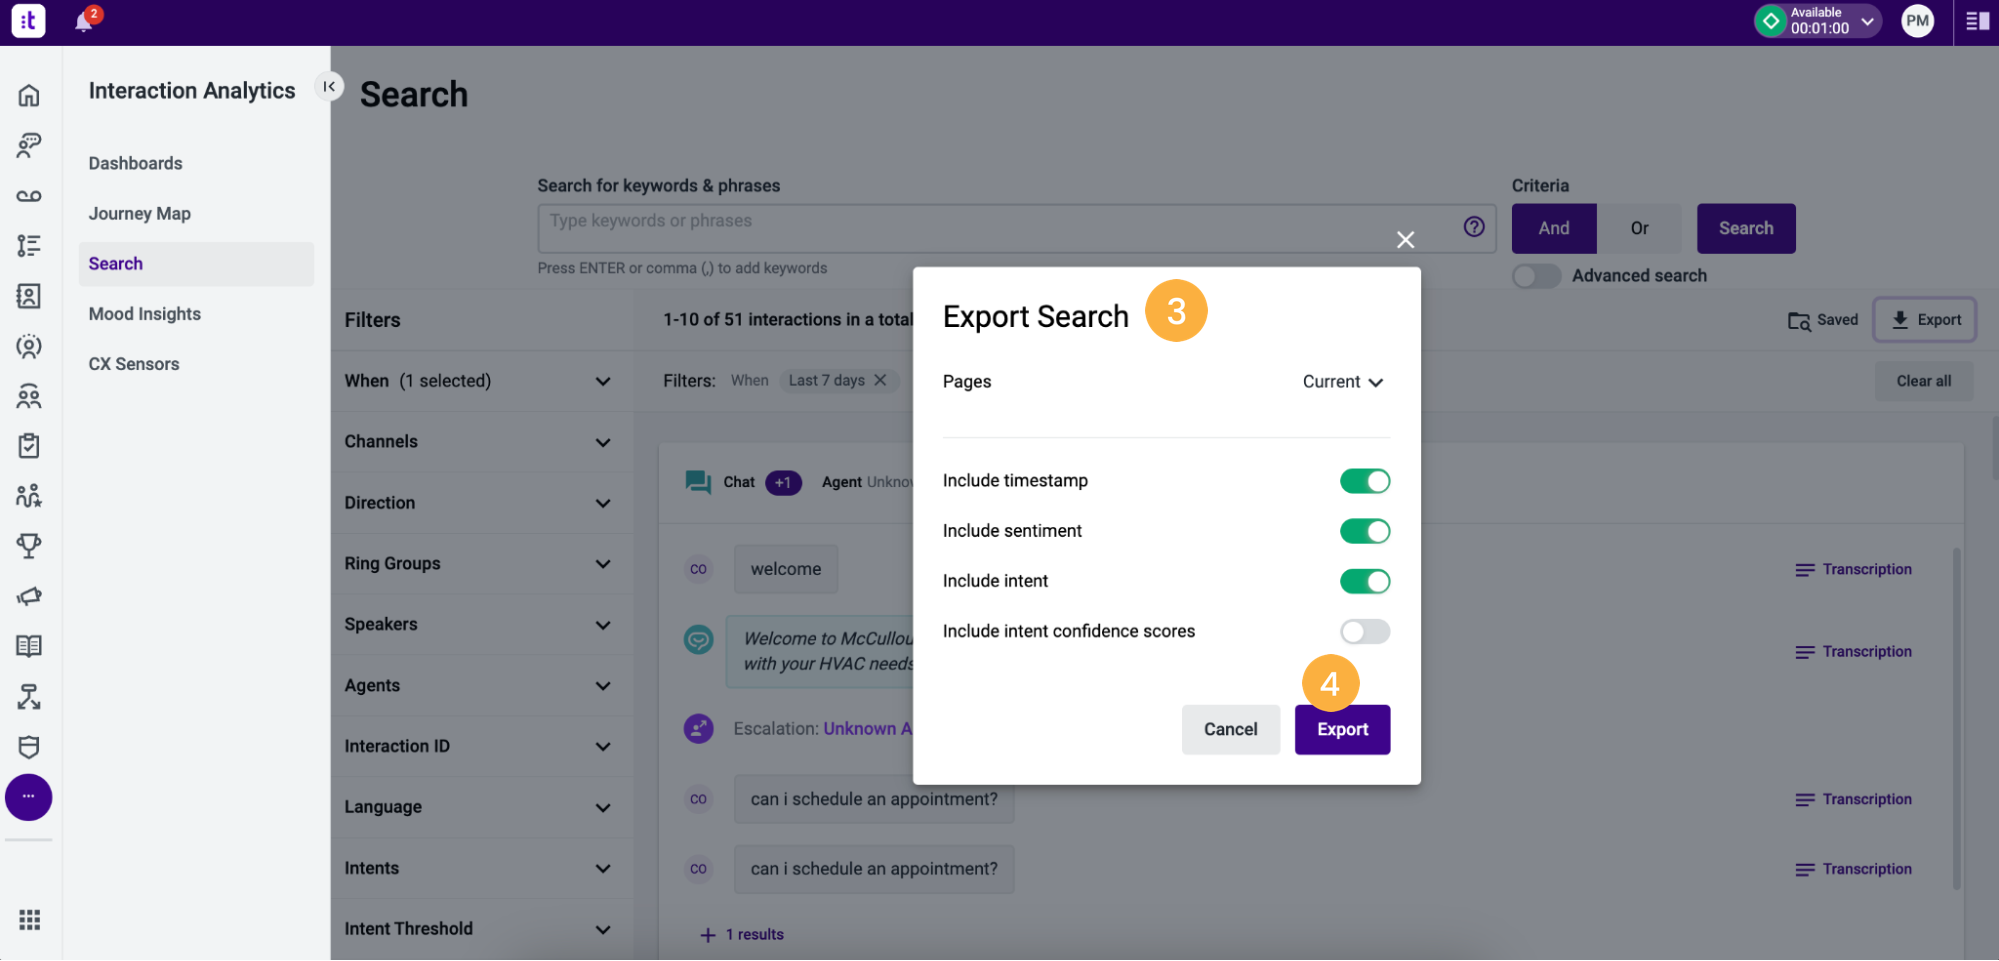Screen dimensions: 1999x961
Task: Open the Available status dropdown
Action: [x=1818, y=21]
